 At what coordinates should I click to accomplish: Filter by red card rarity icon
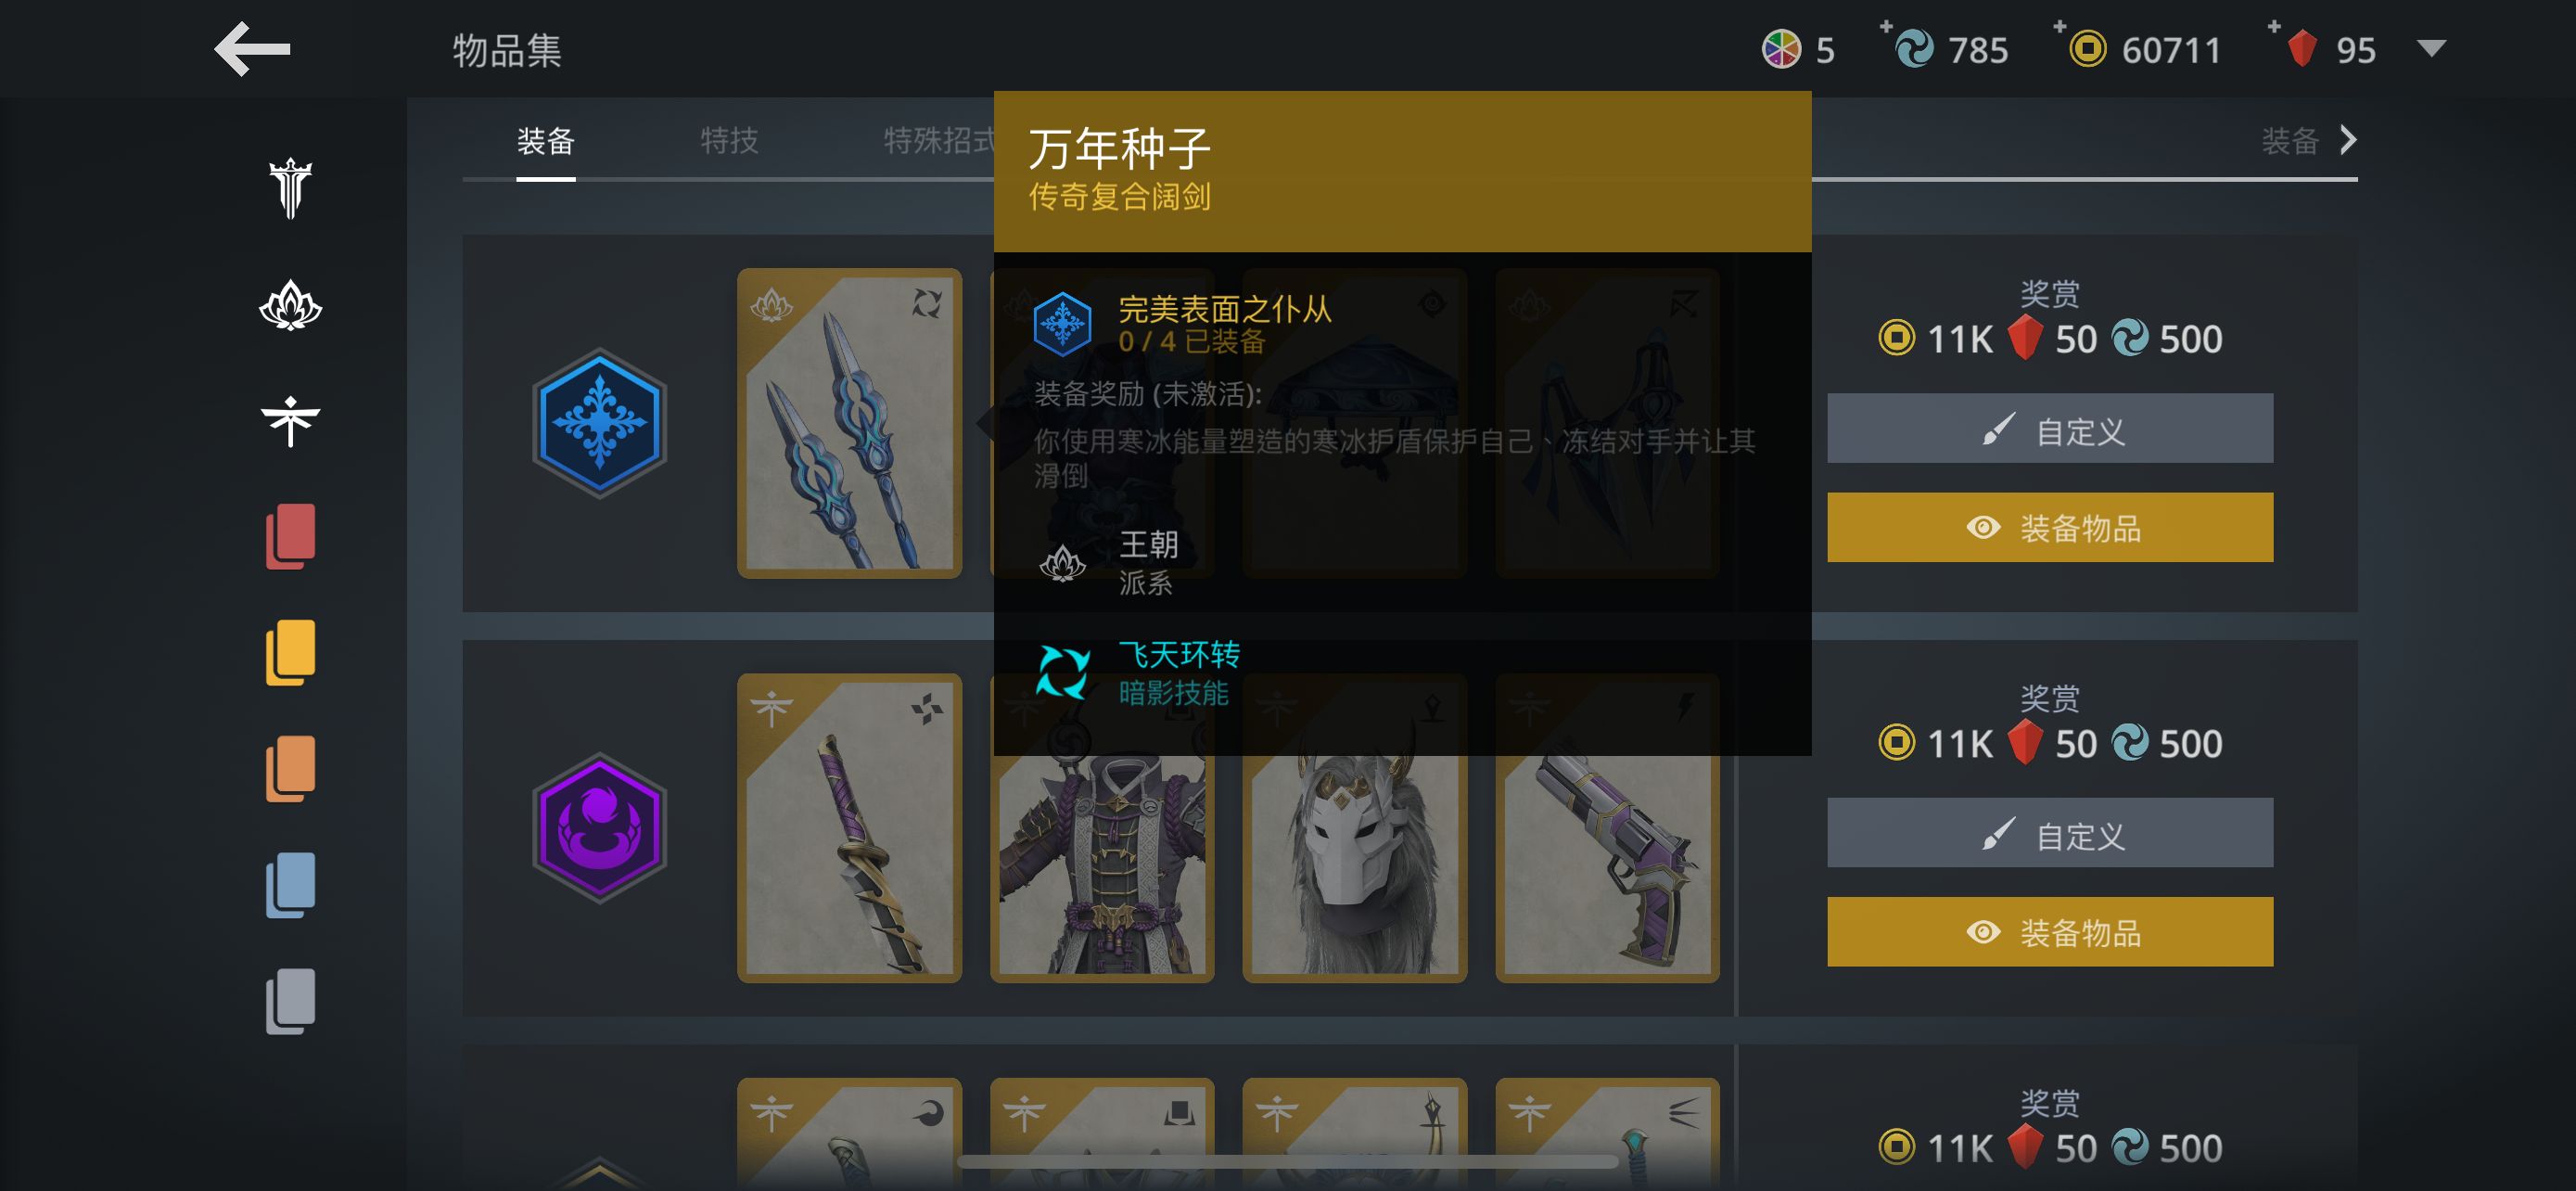(x=290, y=537)
